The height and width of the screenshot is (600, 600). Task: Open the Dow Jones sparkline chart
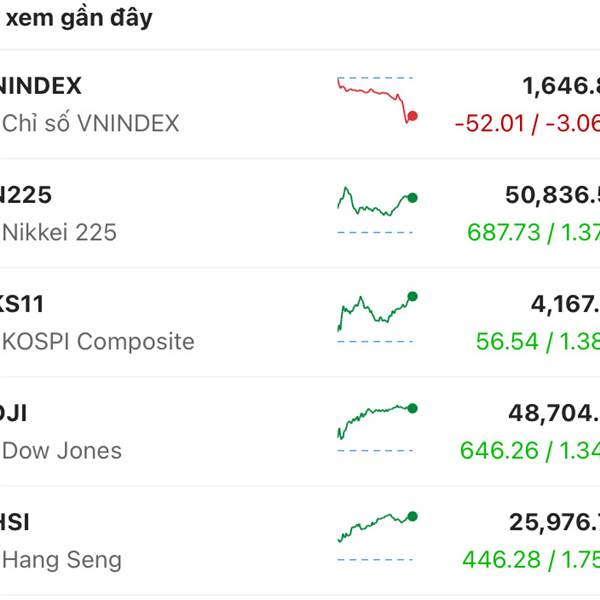[x=376, y=424]
